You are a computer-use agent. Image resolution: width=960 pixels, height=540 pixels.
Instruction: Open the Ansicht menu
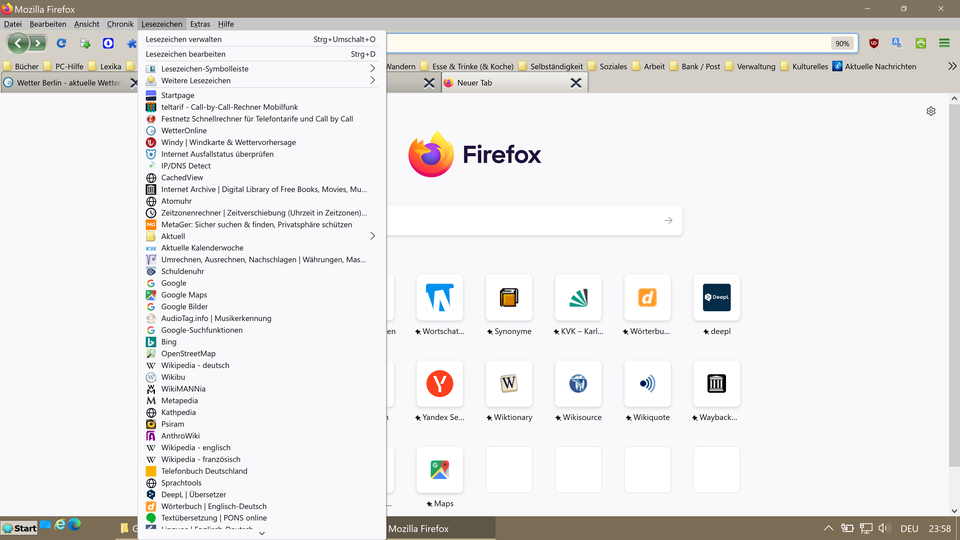86,24
